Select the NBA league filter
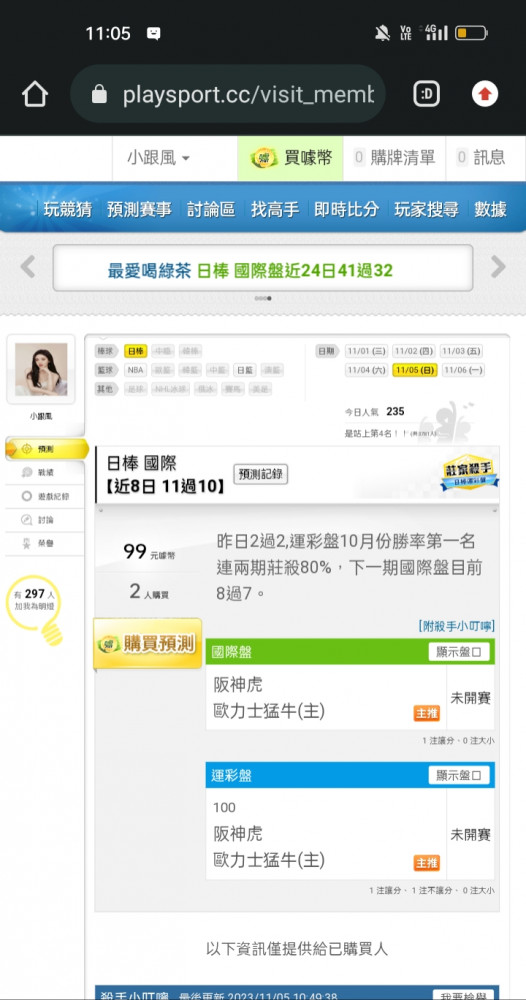The width and height of the screenshot is (526, 1000). coord(136,371)
